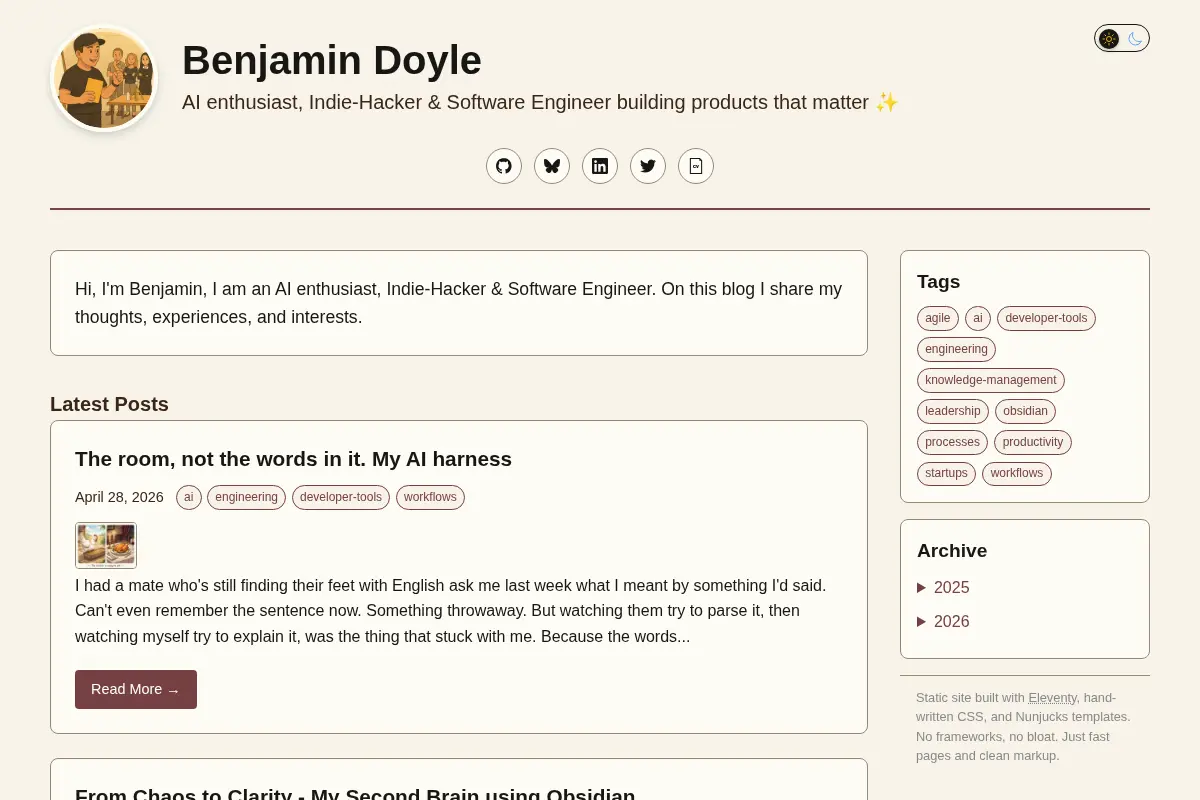Click Benjamin Doyle's avatar picture
The width and height of the screenshot is (1200, 800).
click(x=104, y=78)
